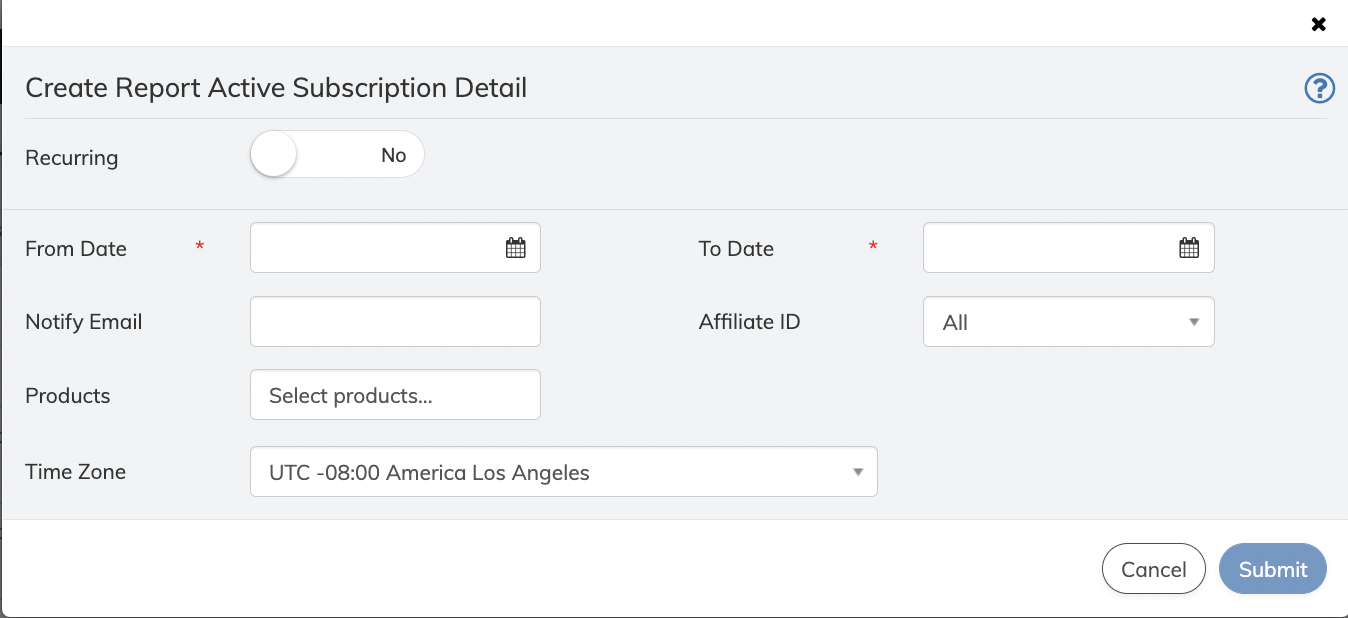
Task: Click the Cancel button
Action: (1154, 569)
